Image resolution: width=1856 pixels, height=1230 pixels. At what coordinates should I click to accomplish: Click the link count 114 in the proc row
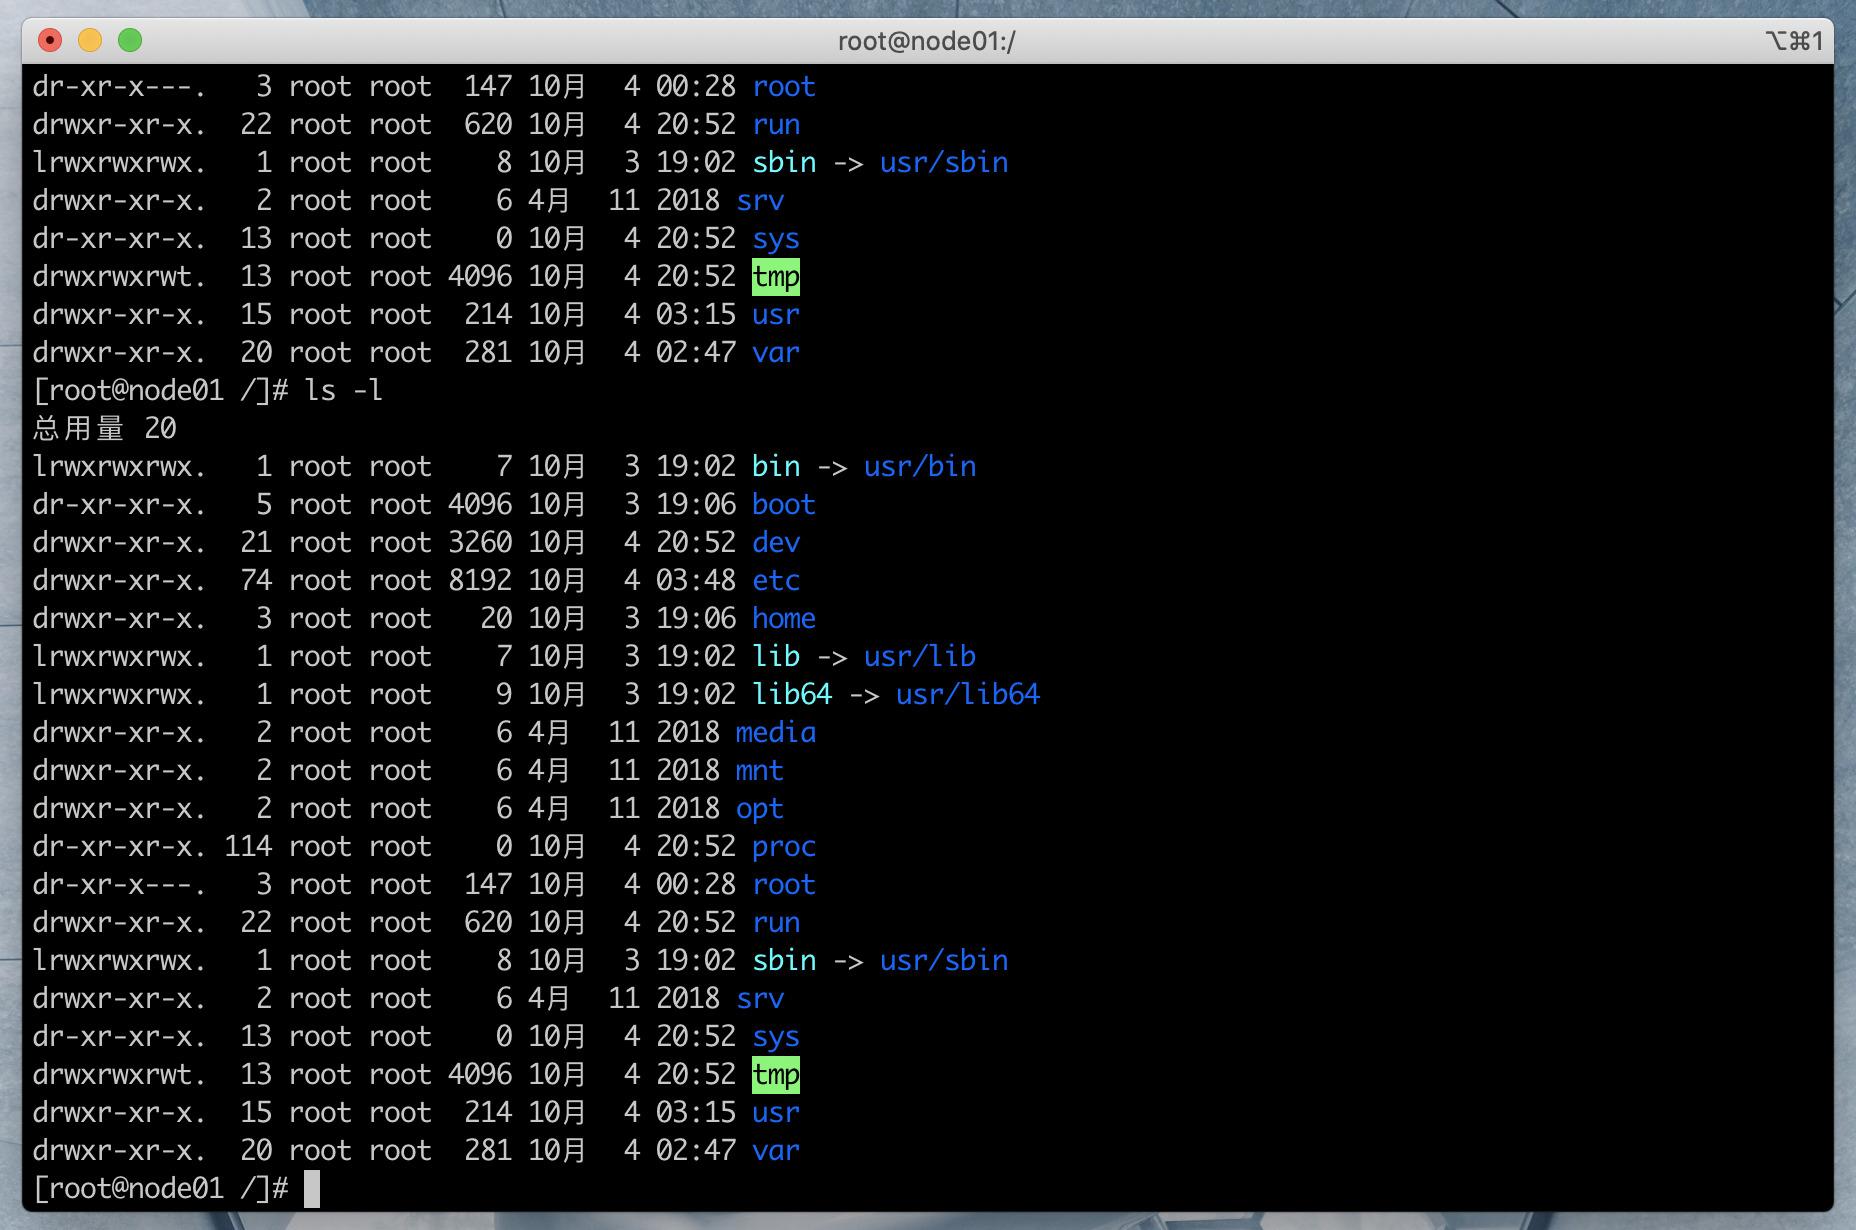[248, 846]
